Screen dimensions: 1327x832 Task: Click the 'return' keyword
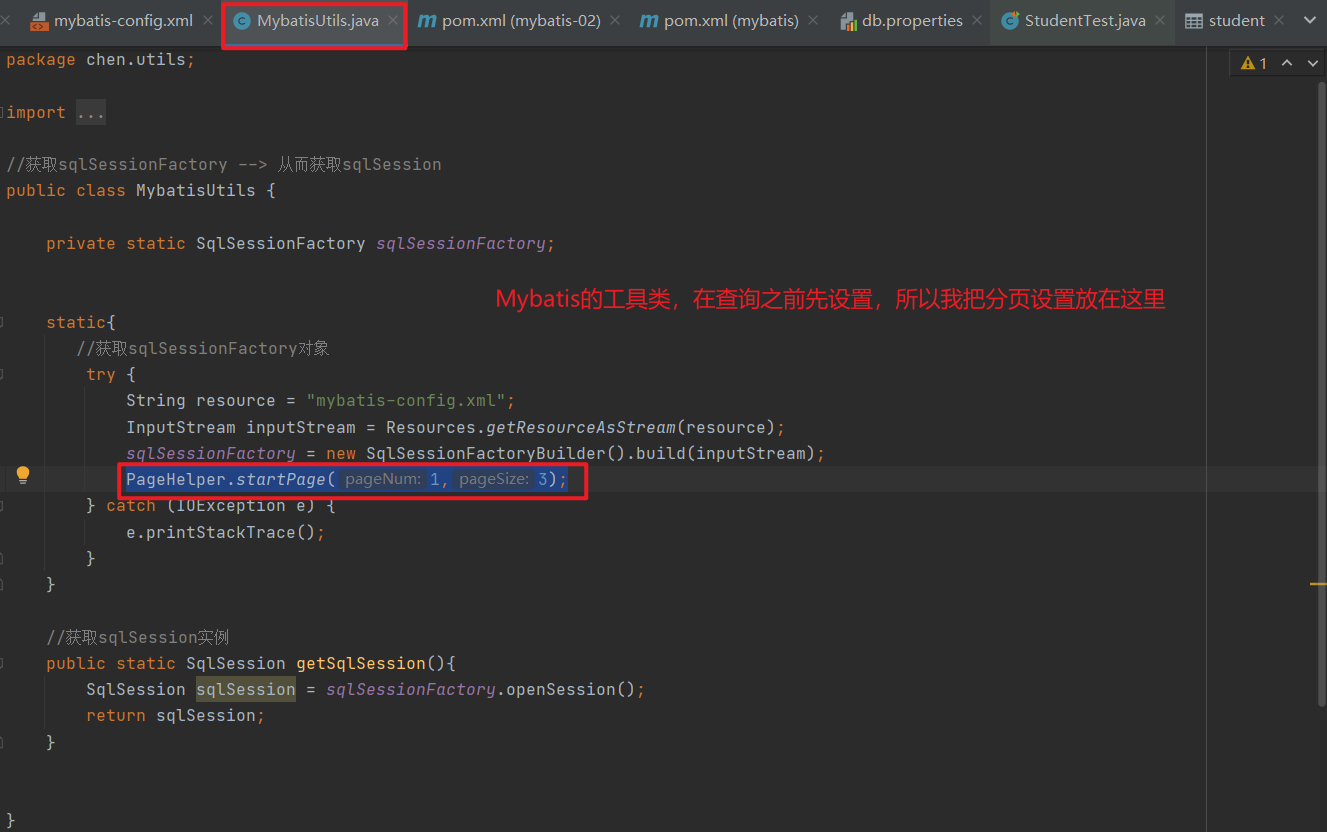pos(116,716)
